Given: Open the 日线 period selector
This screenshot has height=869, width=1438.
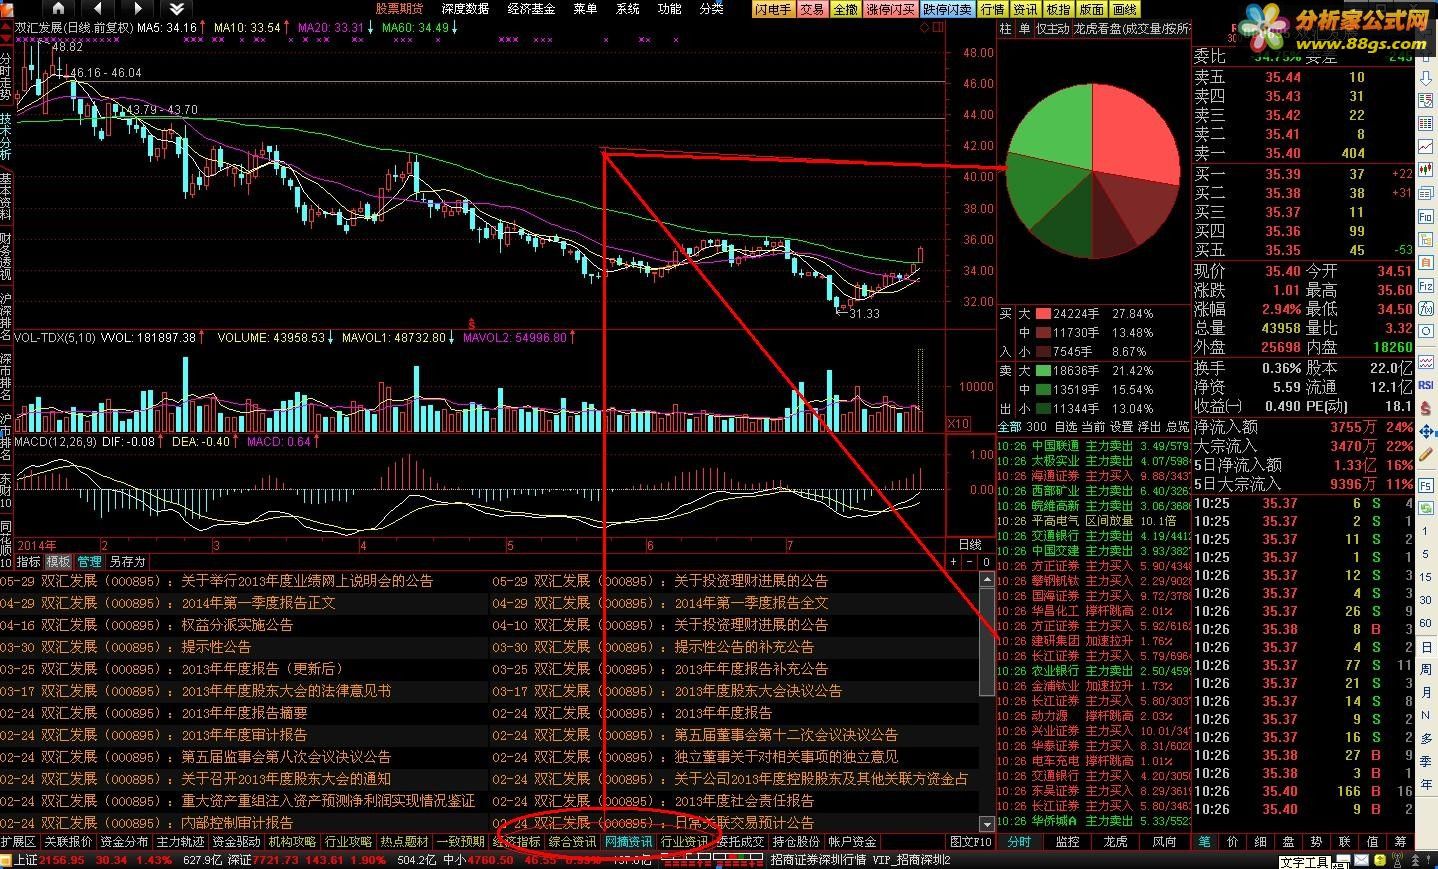Looking at the screenshot, I should 970,545.
